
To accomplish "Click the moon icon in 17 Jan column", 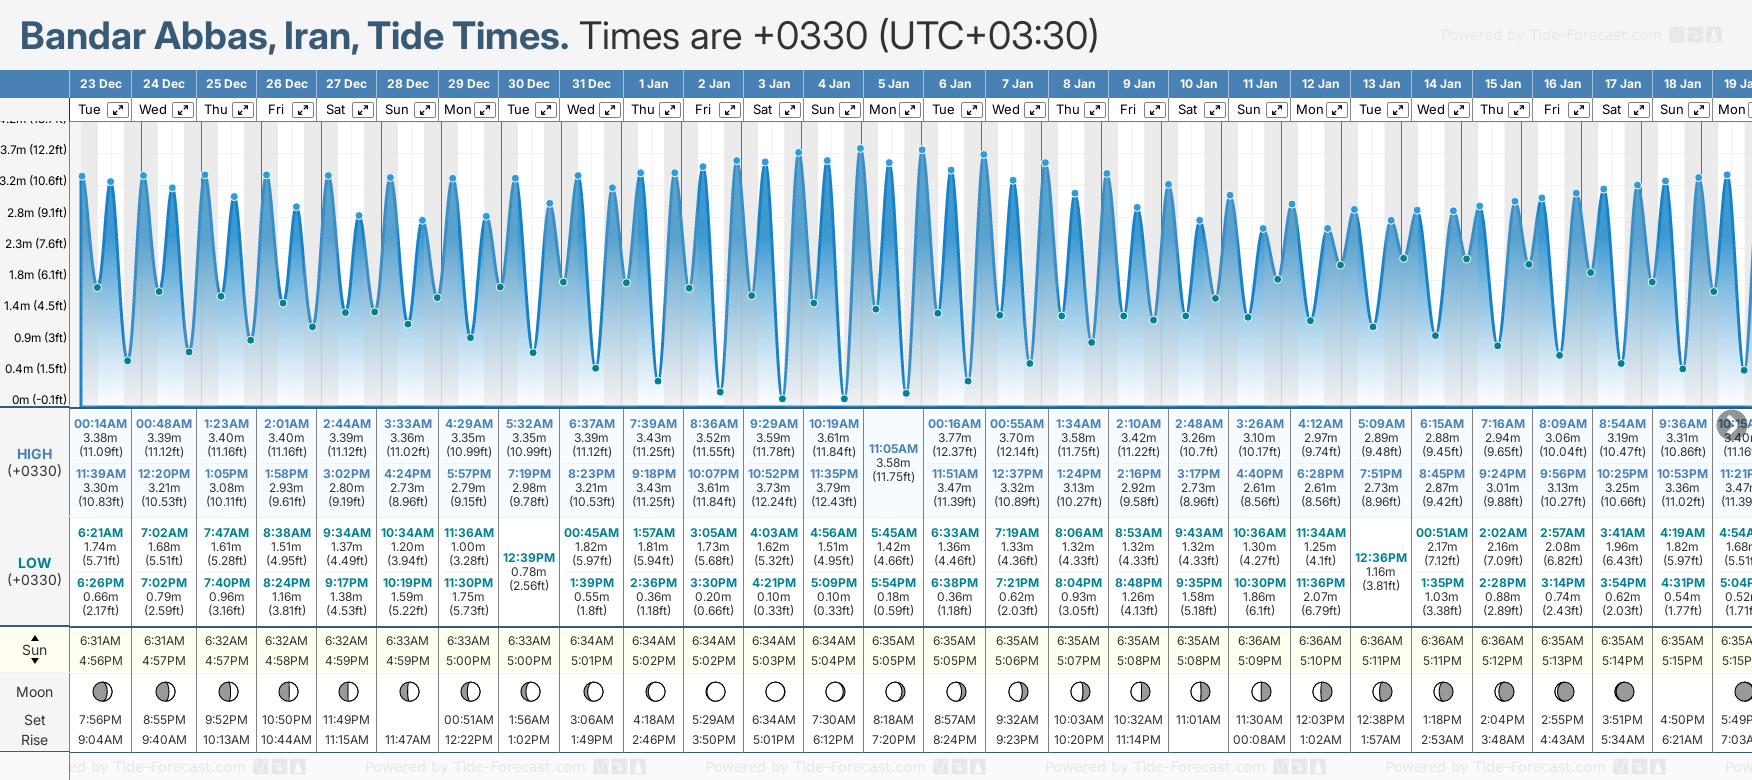I will [x=1624, y=691].
